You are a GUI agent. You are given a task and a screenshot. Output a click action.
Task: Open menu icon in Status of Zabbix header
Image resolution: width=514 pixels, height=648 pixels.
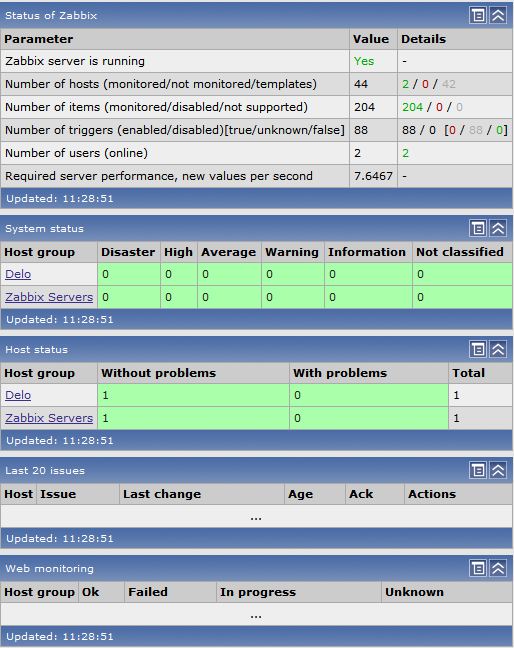pos(478,16)
